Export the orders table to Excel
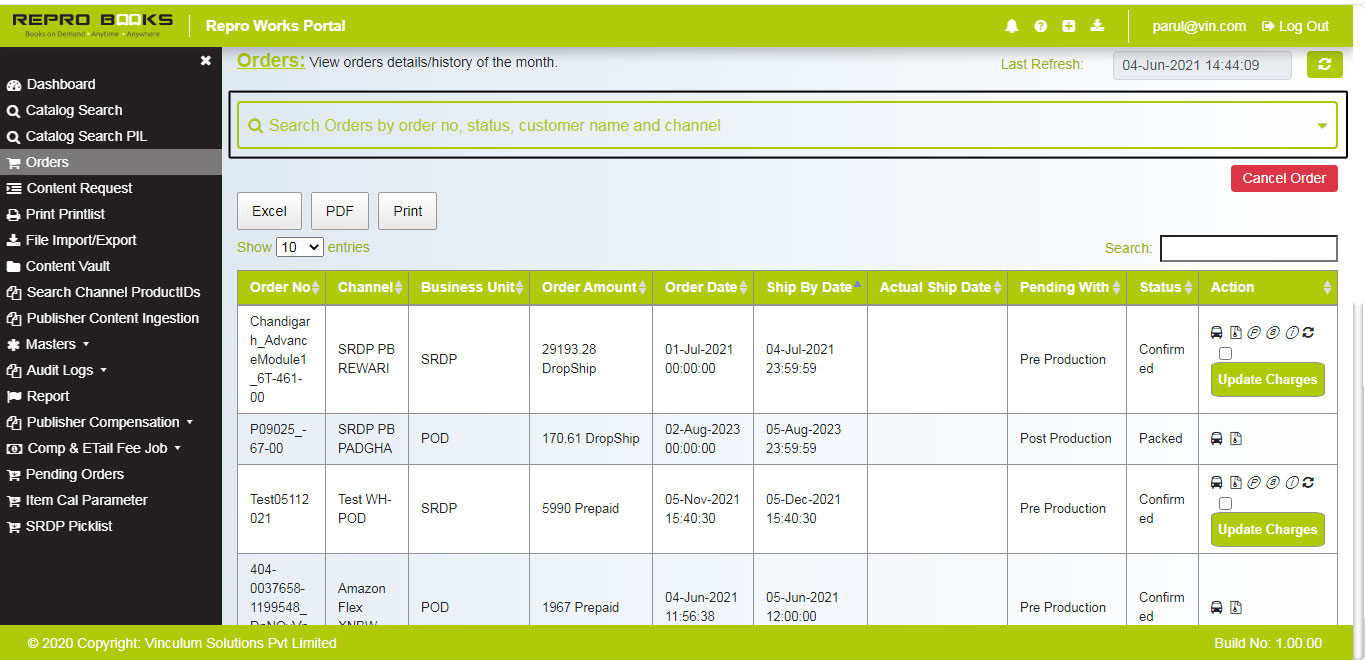This screenshot has width=1365, height=660. point(269,211)
